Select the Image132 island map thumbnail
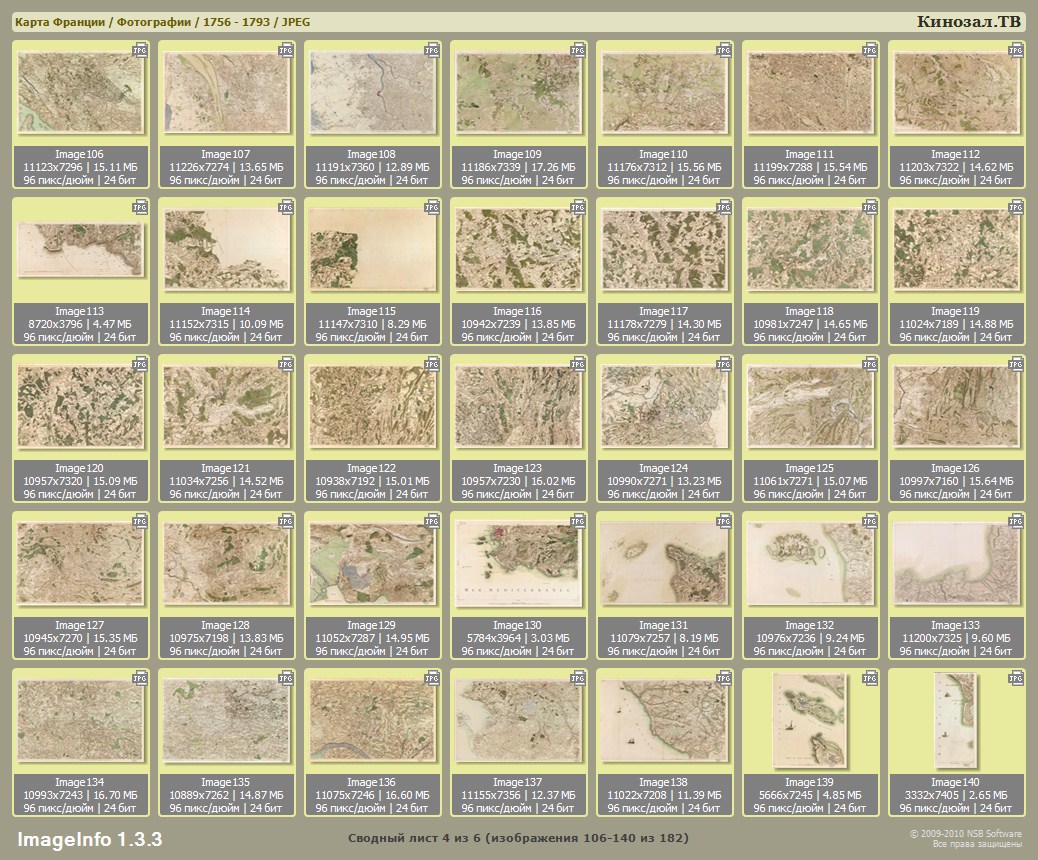This screenshot has width=1038, height=860. click(810, 565)
